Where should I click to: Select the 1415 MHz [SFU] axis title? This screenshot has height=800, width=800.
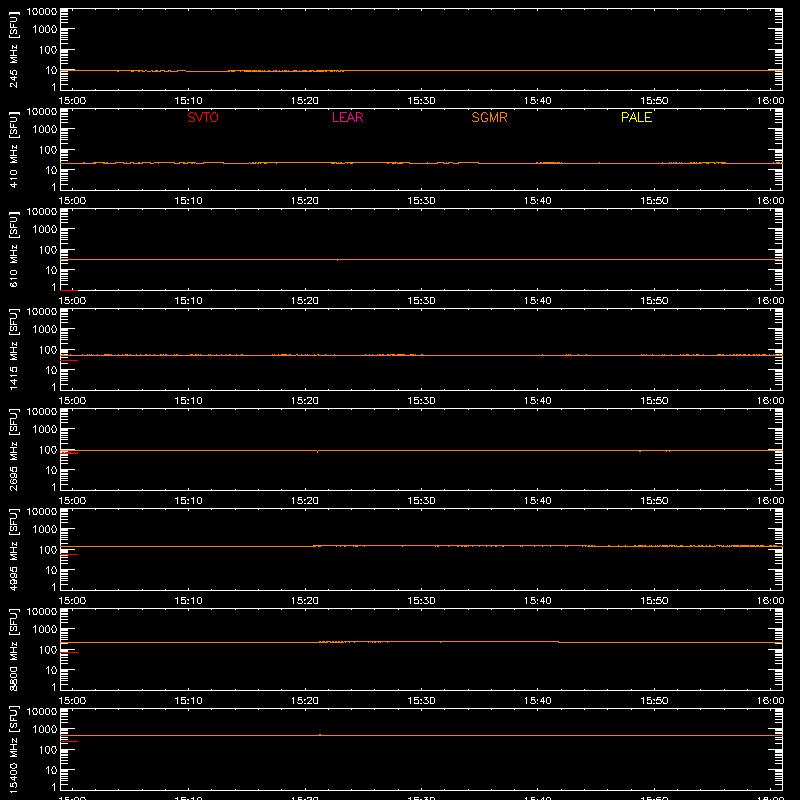(13, 349)
